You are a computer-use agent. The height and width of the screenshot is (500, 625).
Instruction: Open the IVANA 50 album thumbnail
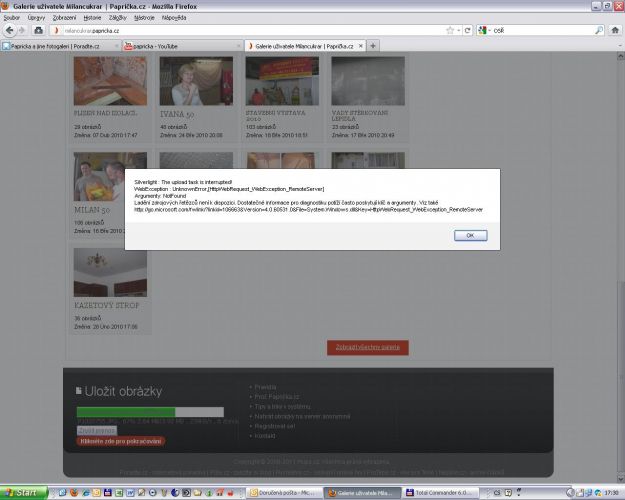196,81
